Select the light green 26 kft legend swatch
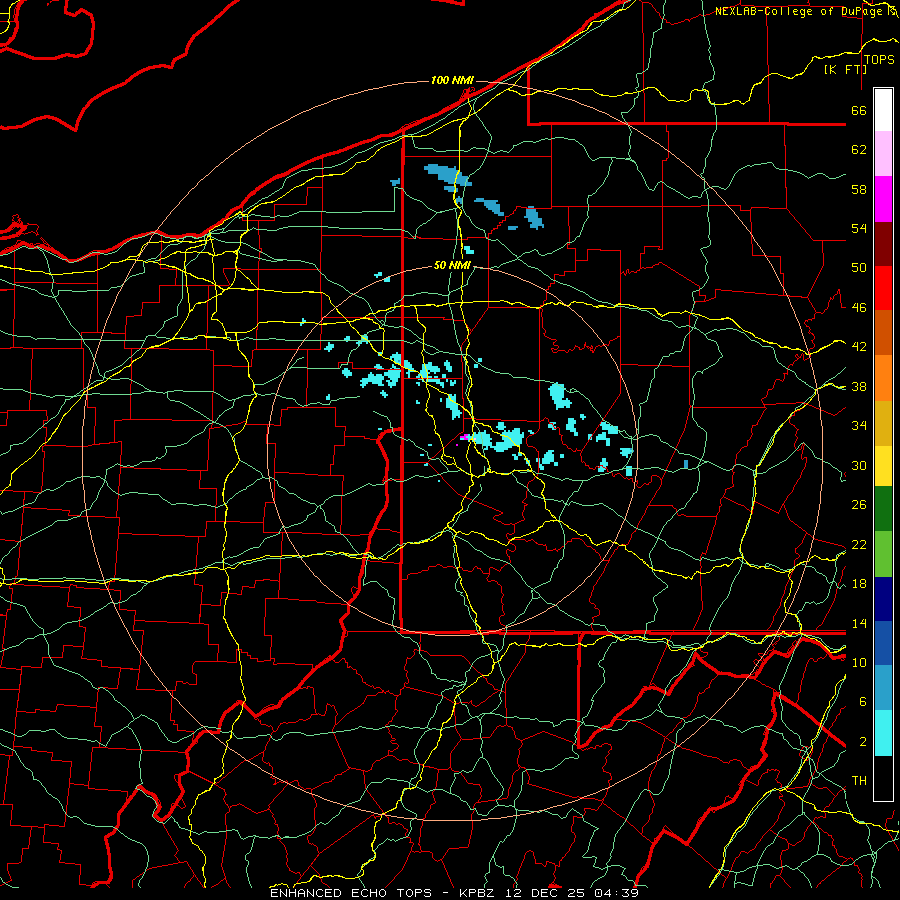This screenshot has height=900, width=900. 883,554
